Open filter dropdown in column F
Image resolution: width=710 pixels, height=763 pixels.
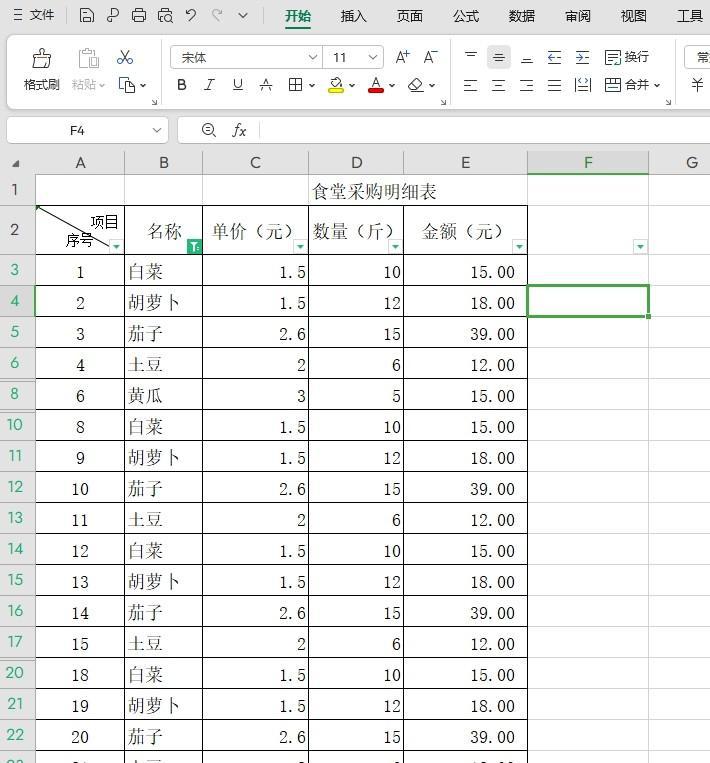(x=640, y=246)
